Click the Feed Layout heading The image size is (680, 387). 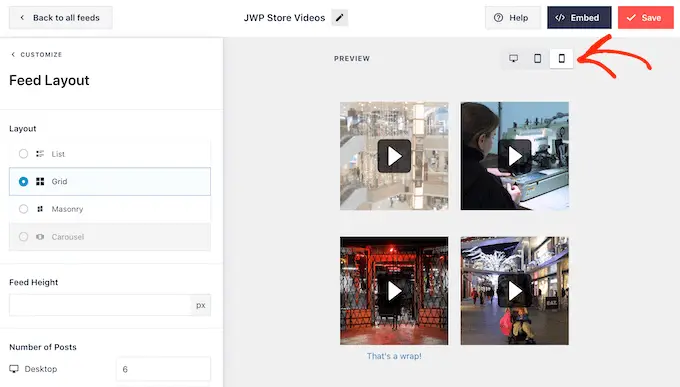tap(49, 80)
